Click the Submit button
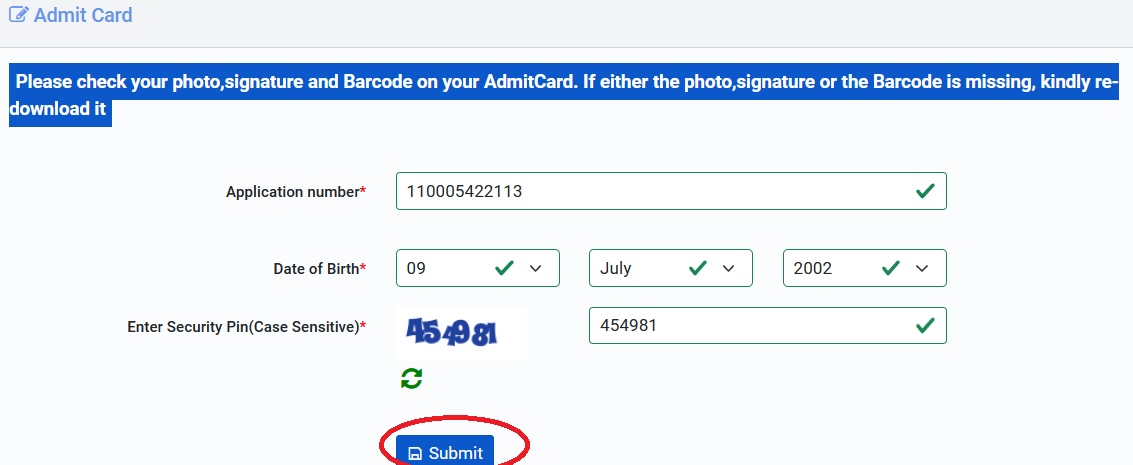 click(x=445, y=451)
